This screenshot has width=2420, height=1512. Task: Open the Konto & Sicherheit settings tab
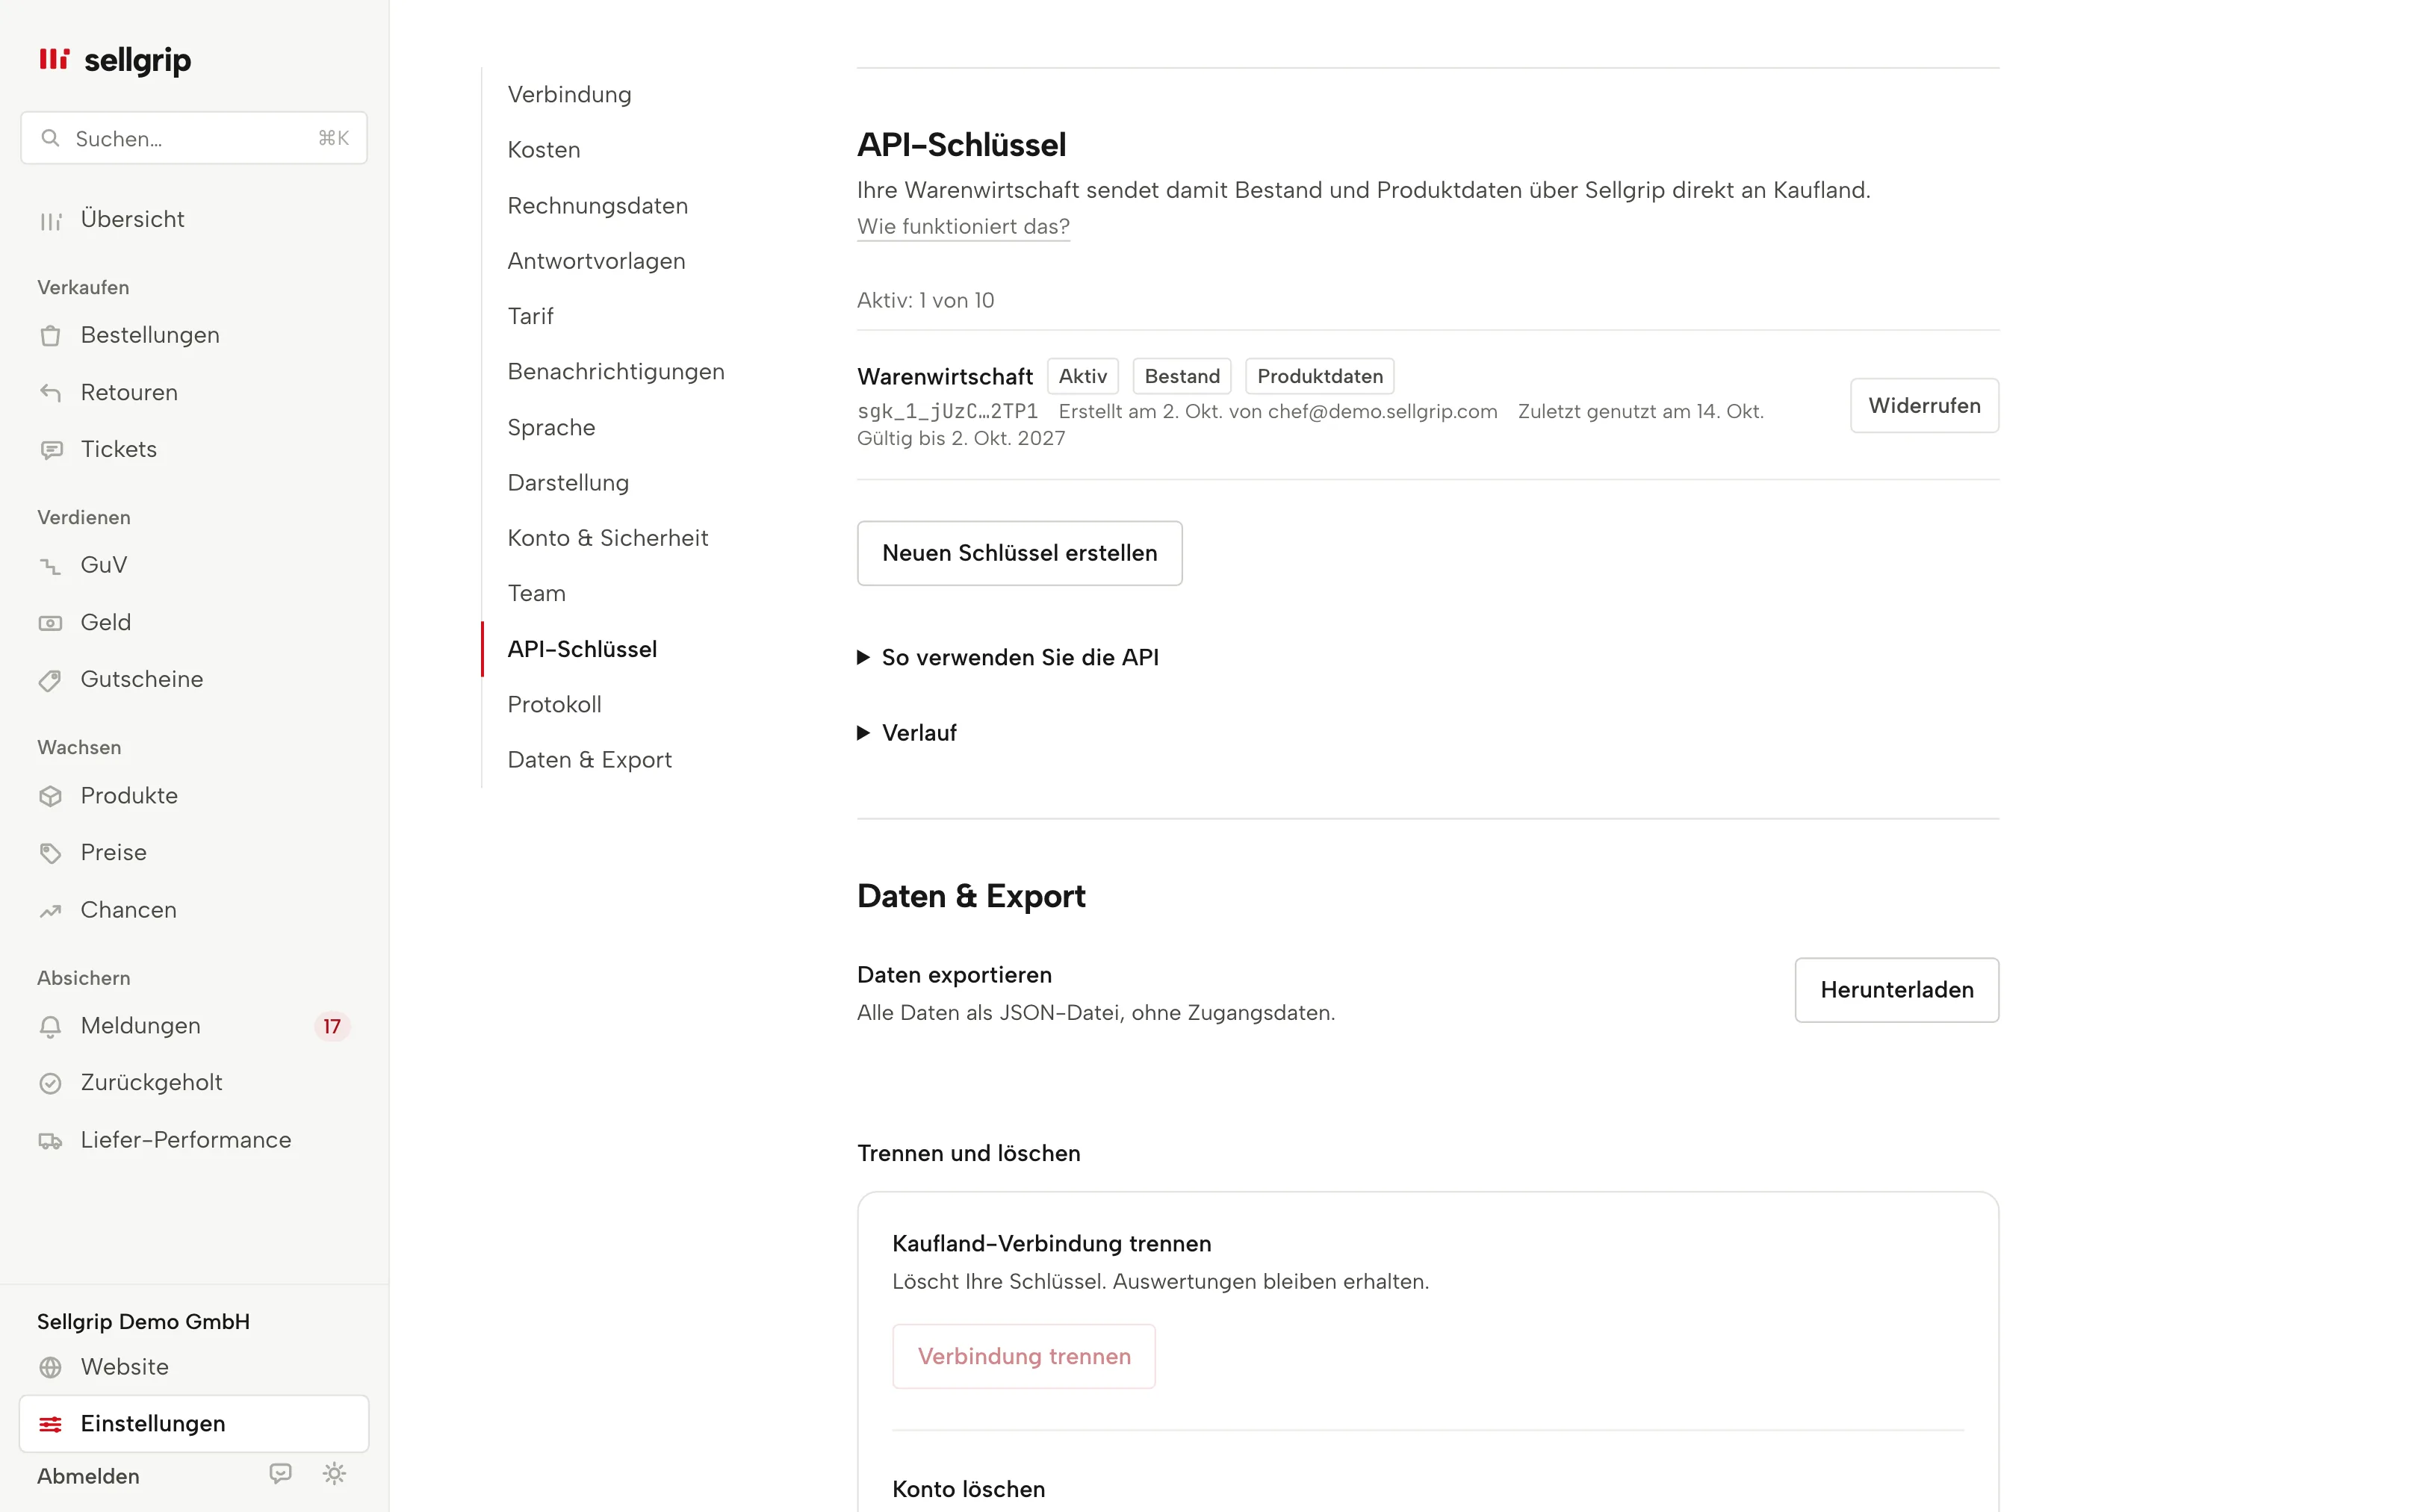[608, 538]
